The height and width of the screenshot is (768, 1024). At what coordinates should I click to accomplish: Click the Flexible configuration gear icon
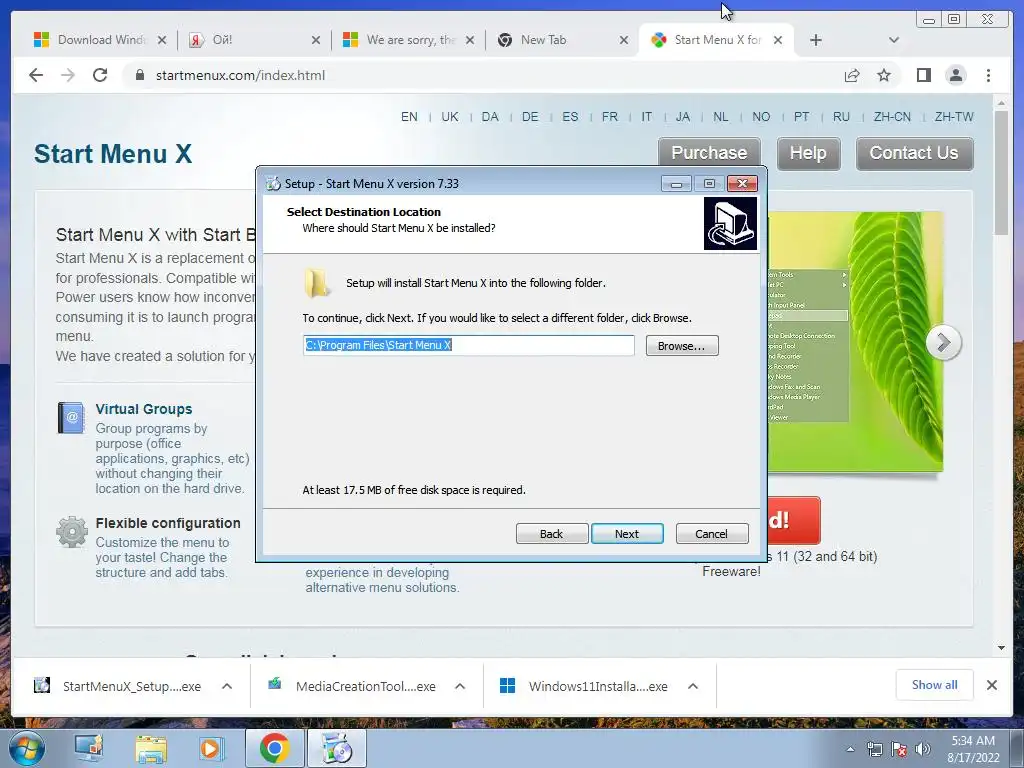(72, 532)
